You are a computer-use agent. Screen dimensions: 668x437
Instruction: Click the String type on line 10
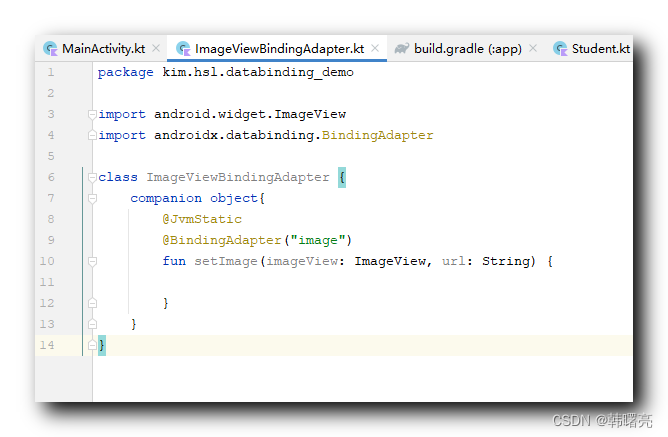tap(506, 262)
